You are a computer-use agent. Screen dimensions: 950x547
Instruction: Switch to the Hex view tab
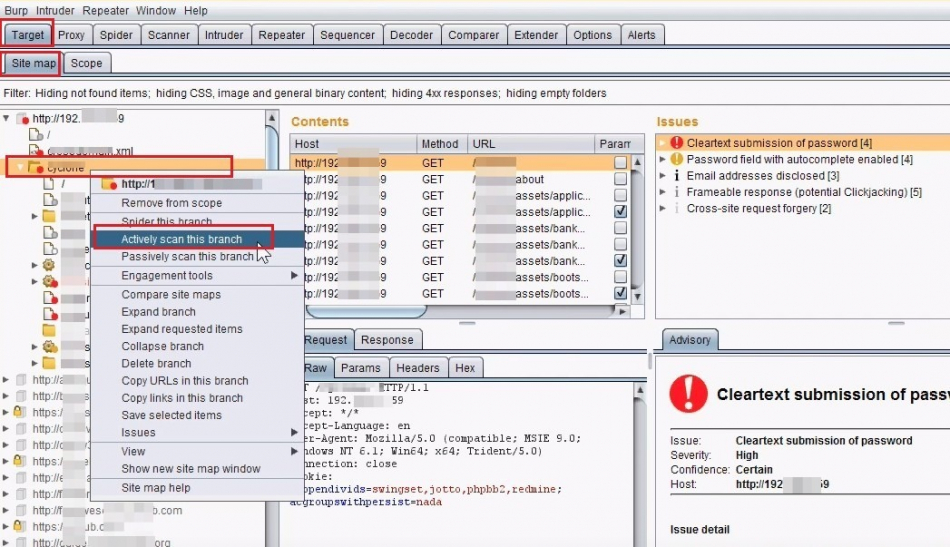point(465,368)
